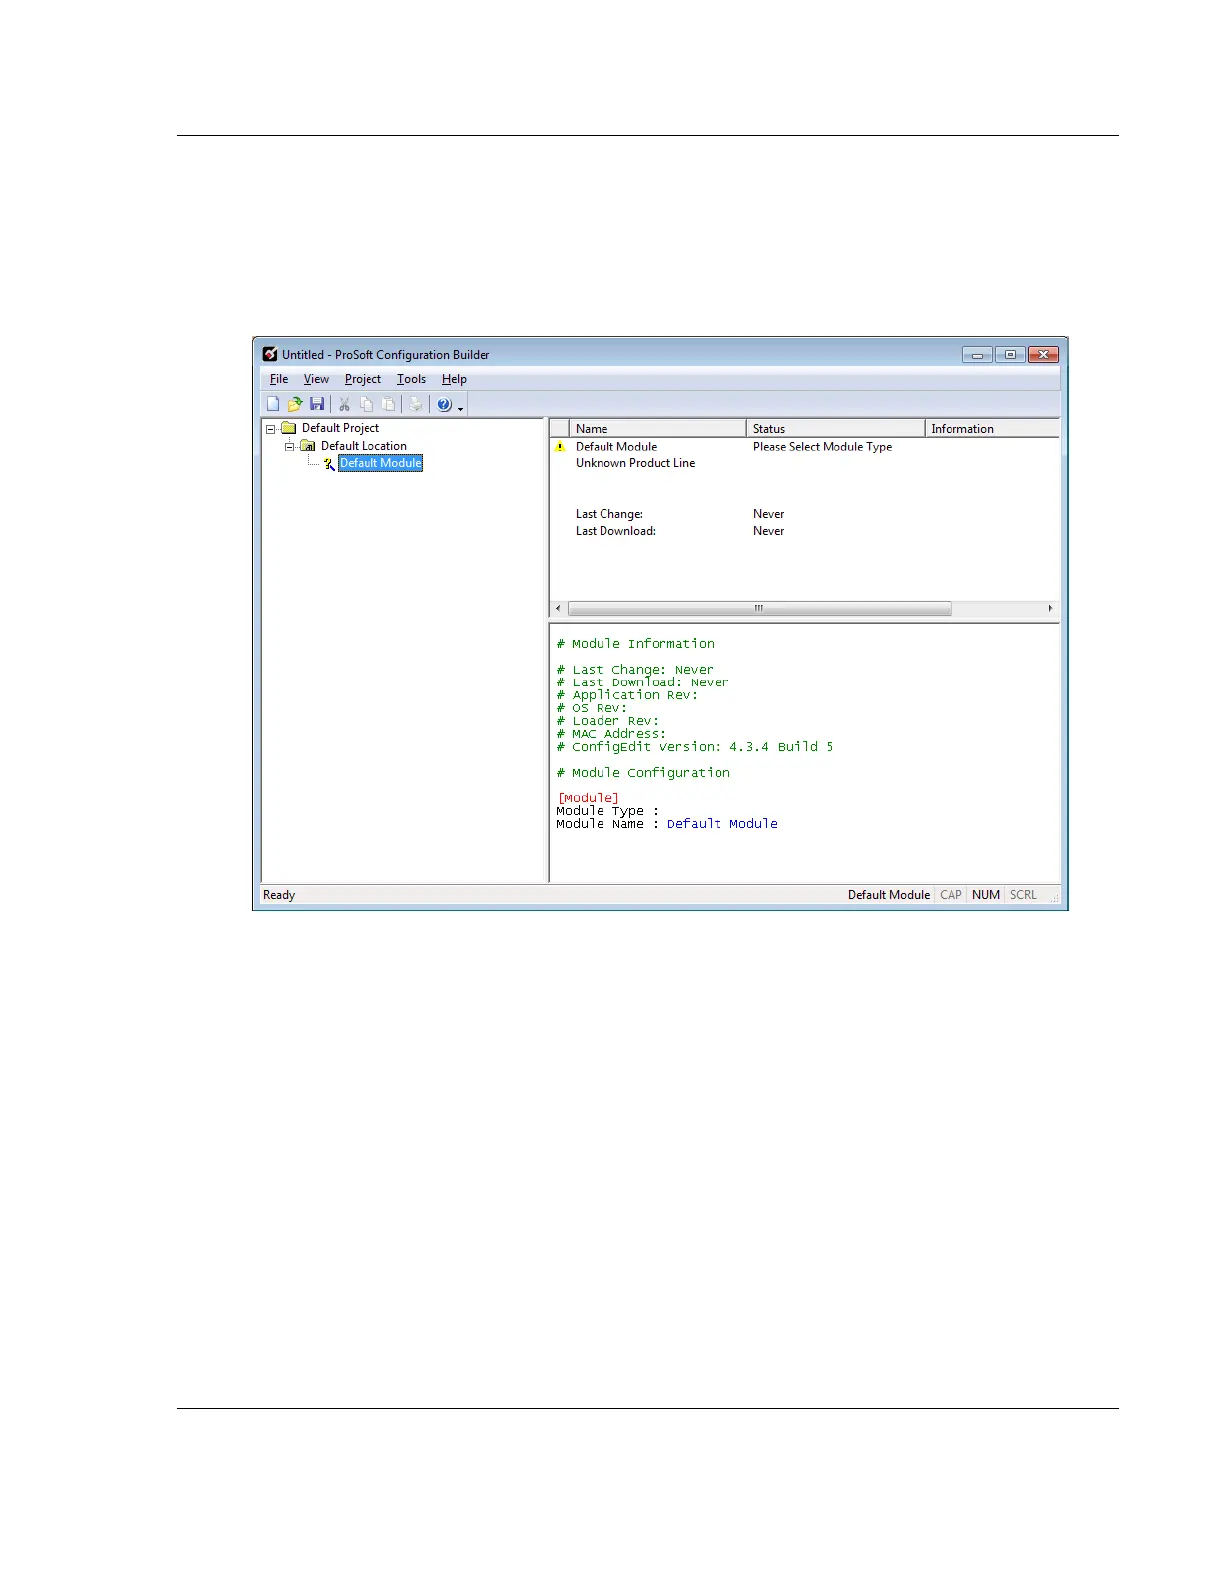This screenshot has height=1584, width=1224.
Task: Click 'Default Module' in the Name column
Action: click(616, 447)
